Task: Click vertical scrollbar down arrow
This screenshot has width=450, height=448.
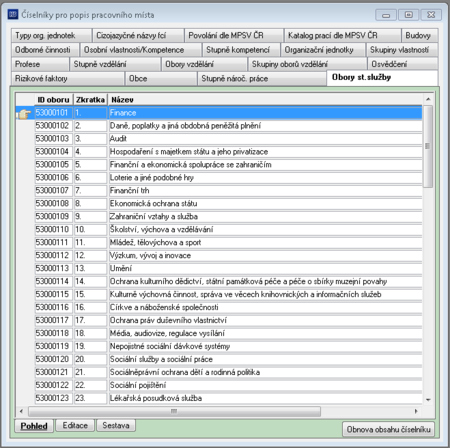Action: coord(428,399)
